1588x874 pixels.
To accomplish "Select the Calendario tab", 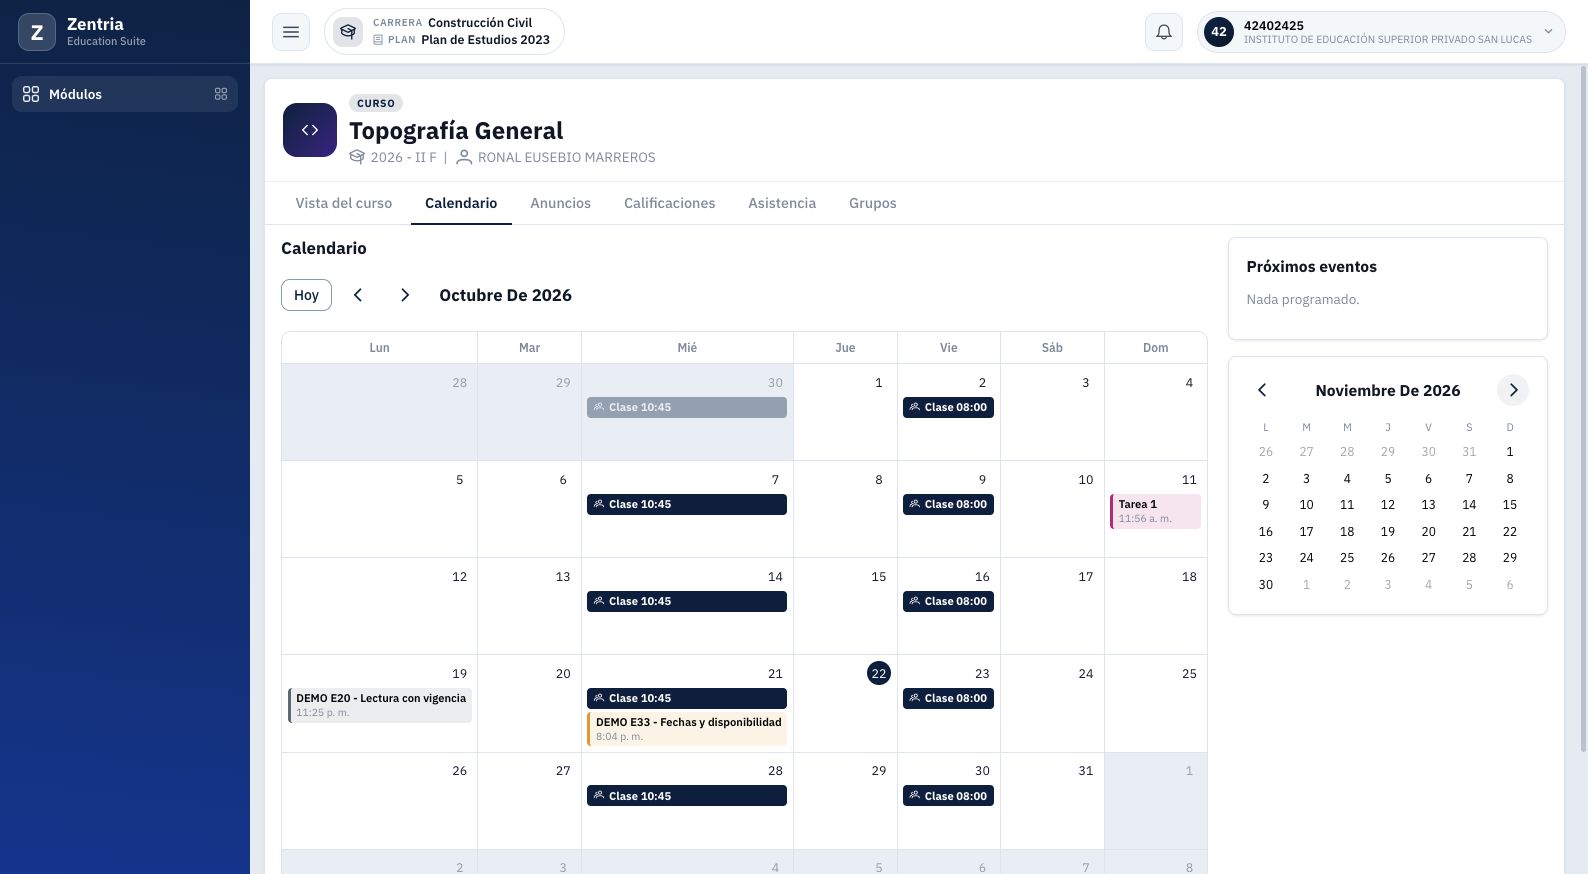I will coord(461,203).
